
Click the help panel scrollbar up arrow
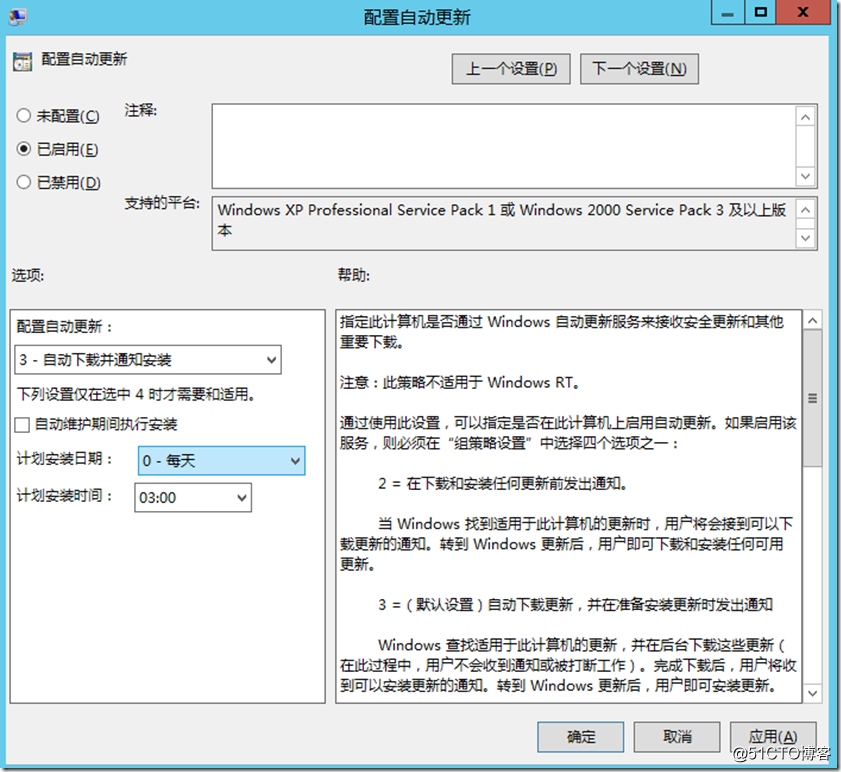[813, 321]
